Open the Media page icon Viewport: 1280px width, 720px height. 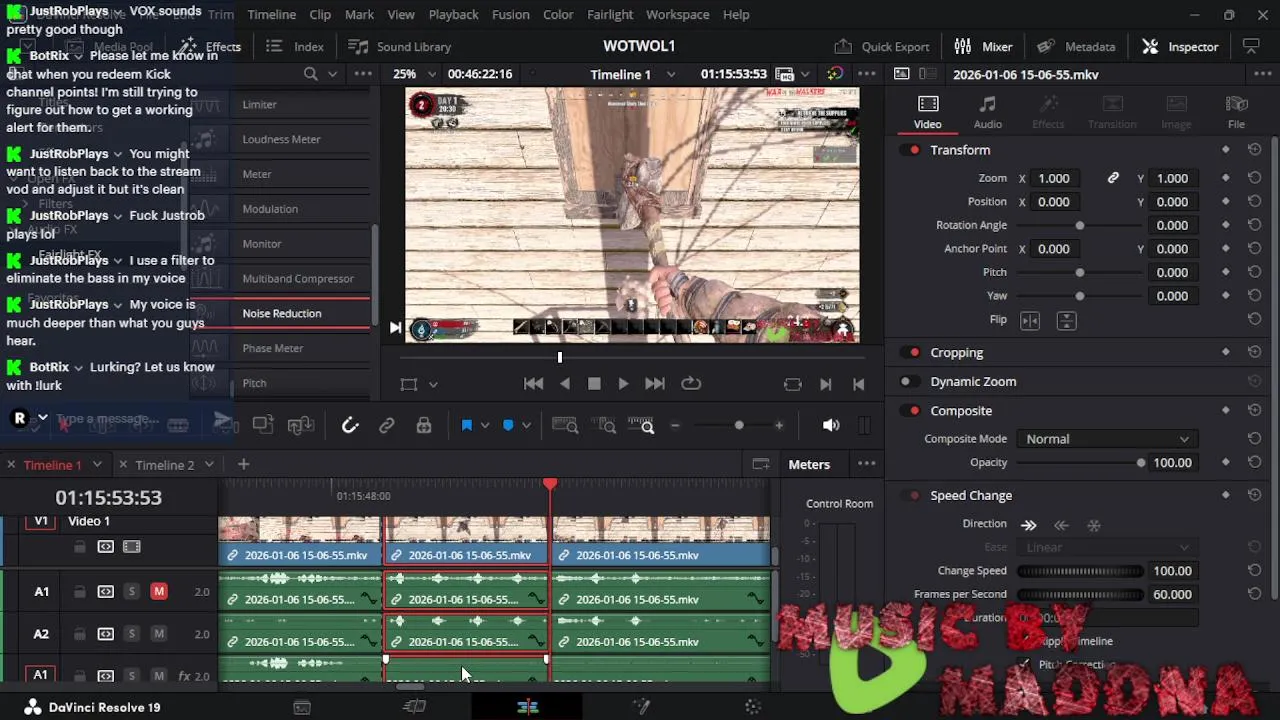pos(302,707)
